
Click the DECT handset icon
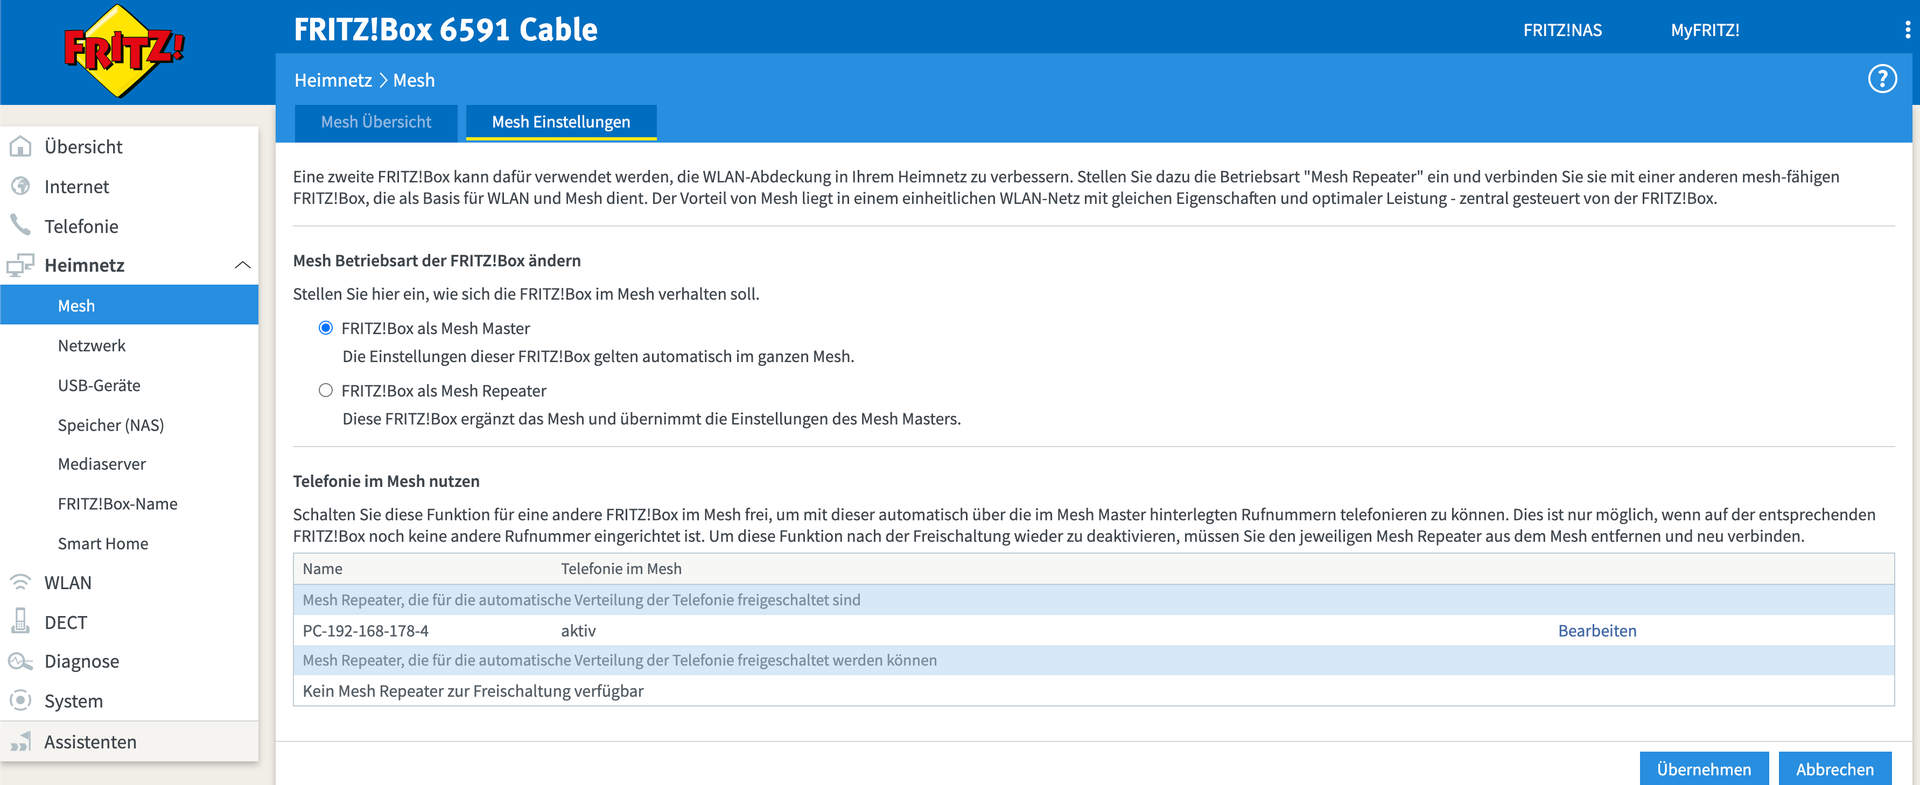(20, 622)
